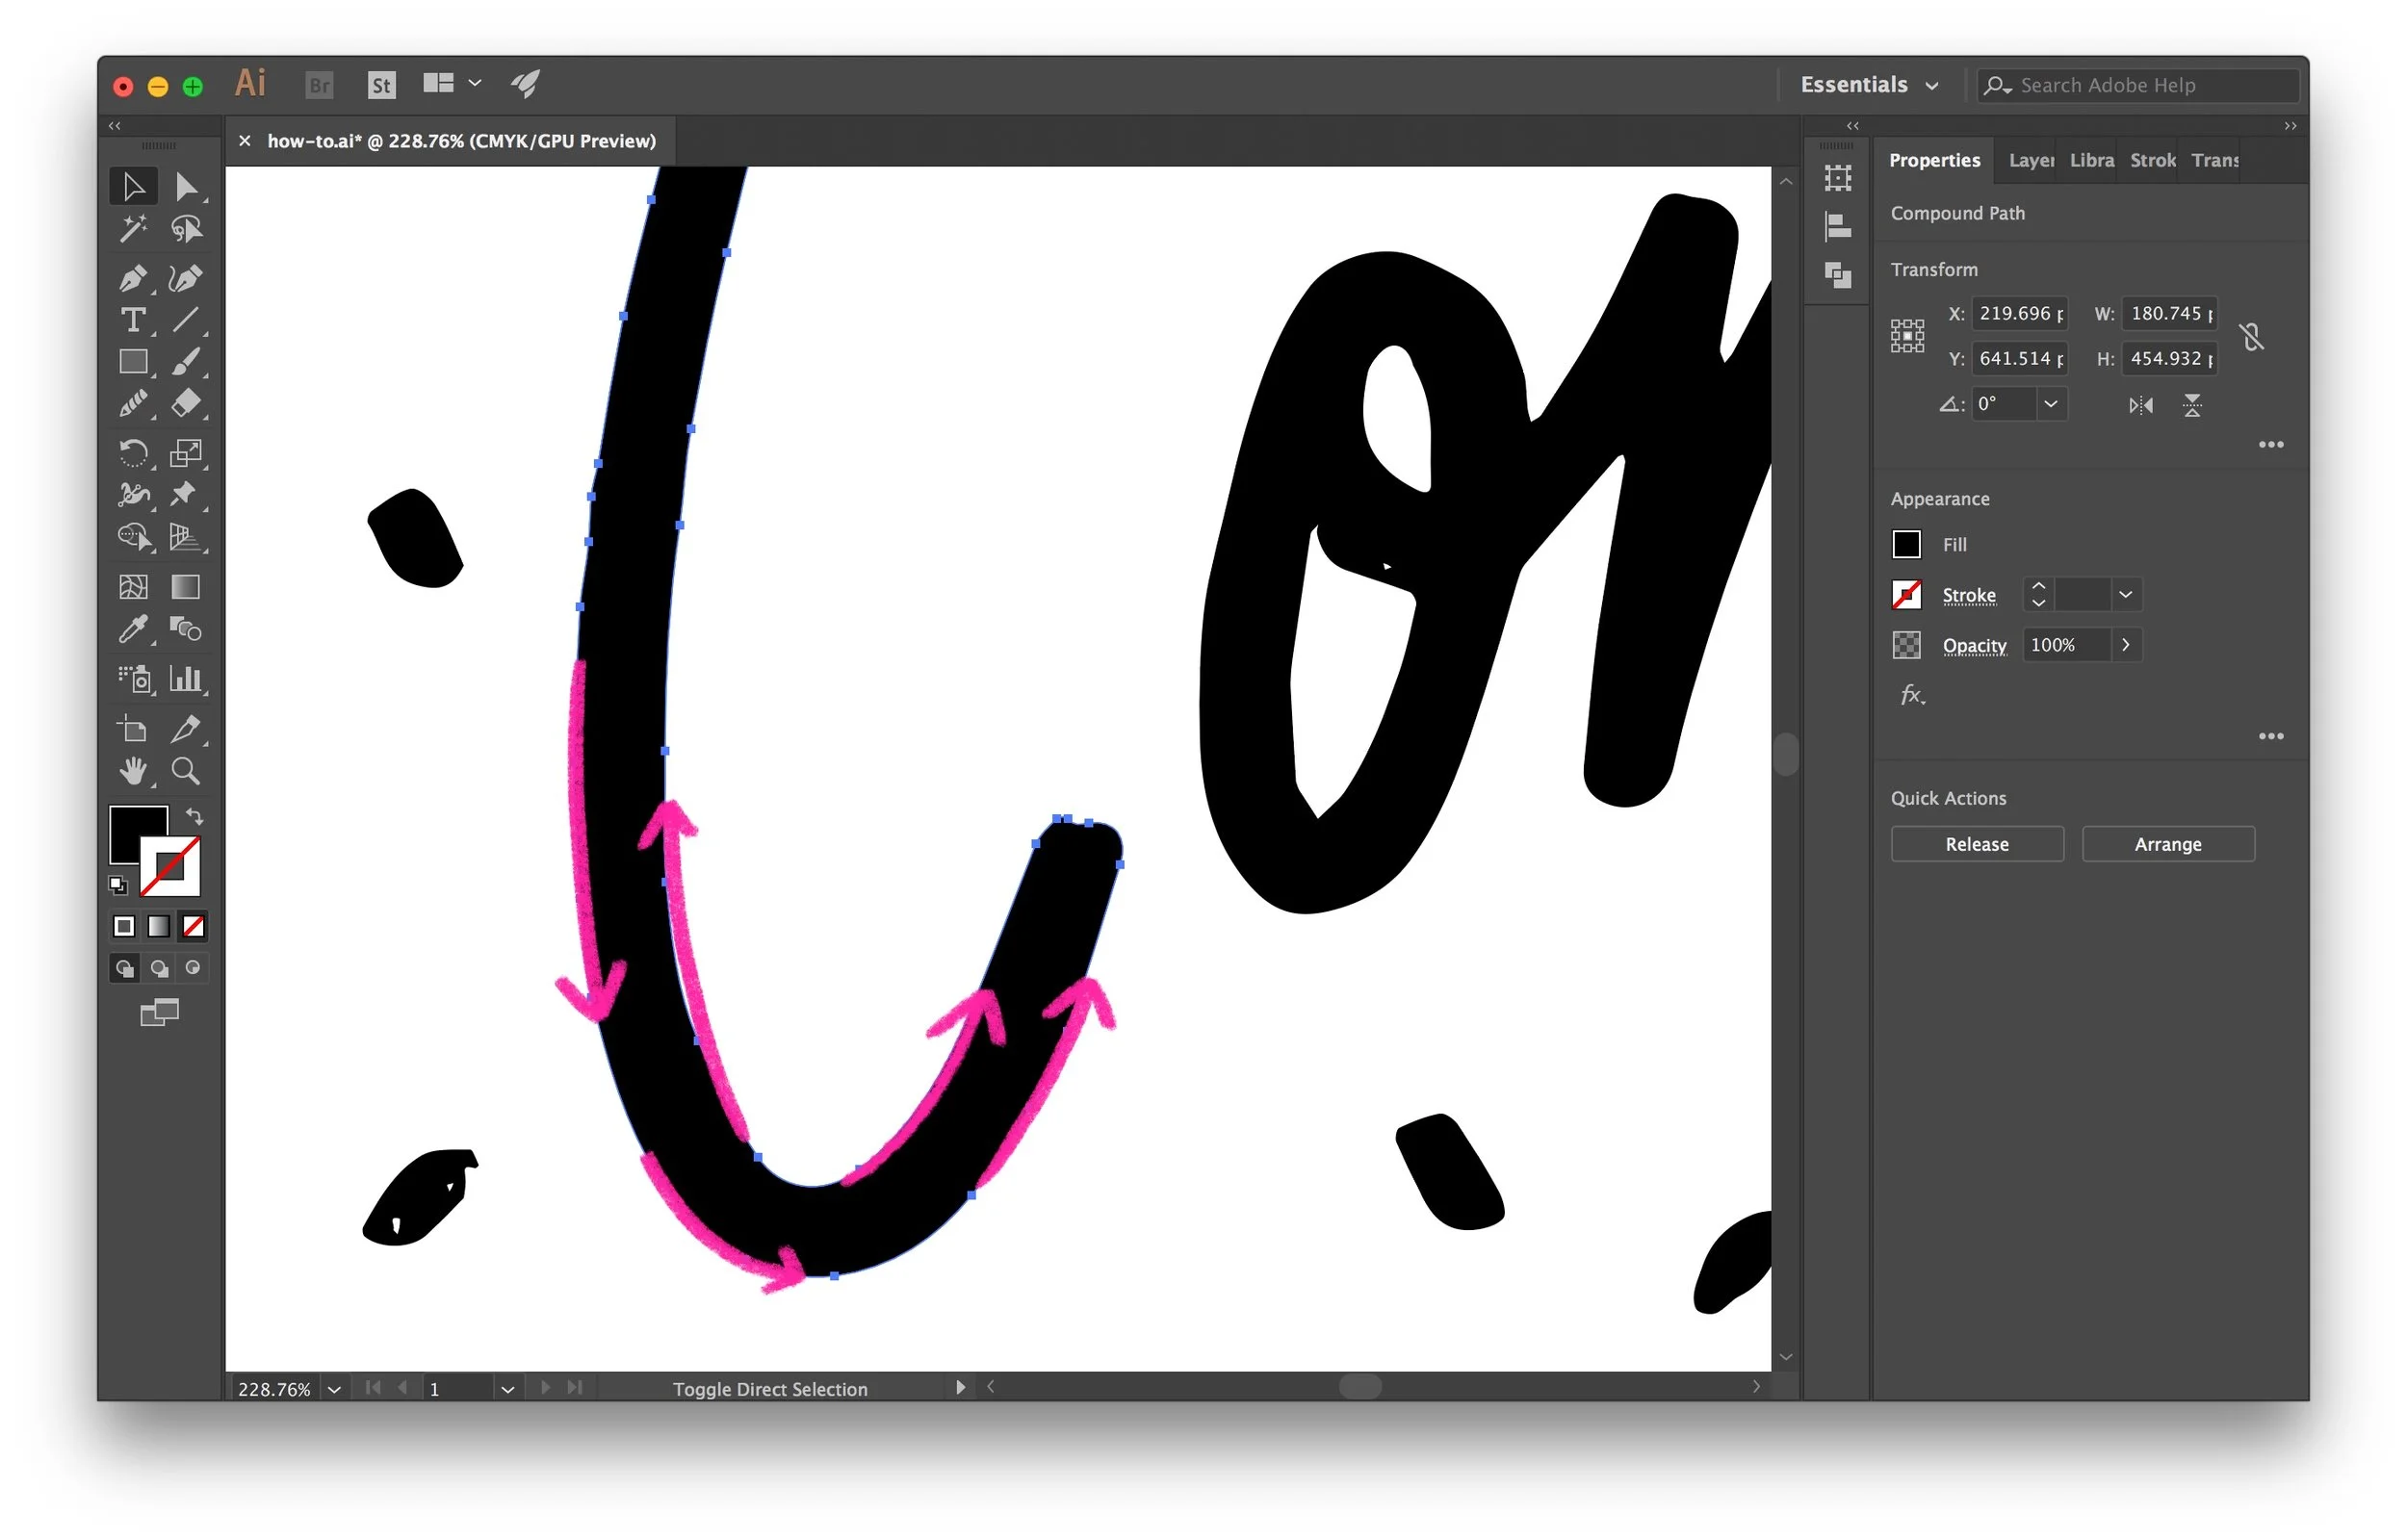2407x1540 pixels.
Task: Click the Release quick action
Action: (x=1977, y=843)
